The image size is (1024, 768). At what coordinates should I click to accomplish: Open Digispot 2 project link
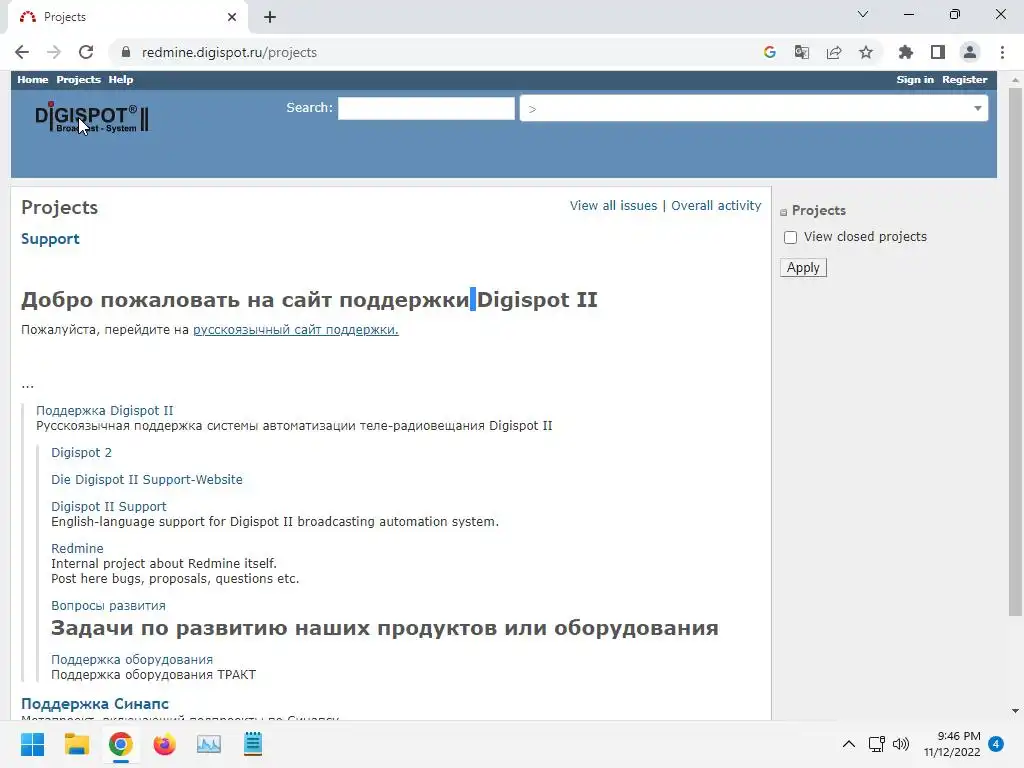[x=82, y=453]
